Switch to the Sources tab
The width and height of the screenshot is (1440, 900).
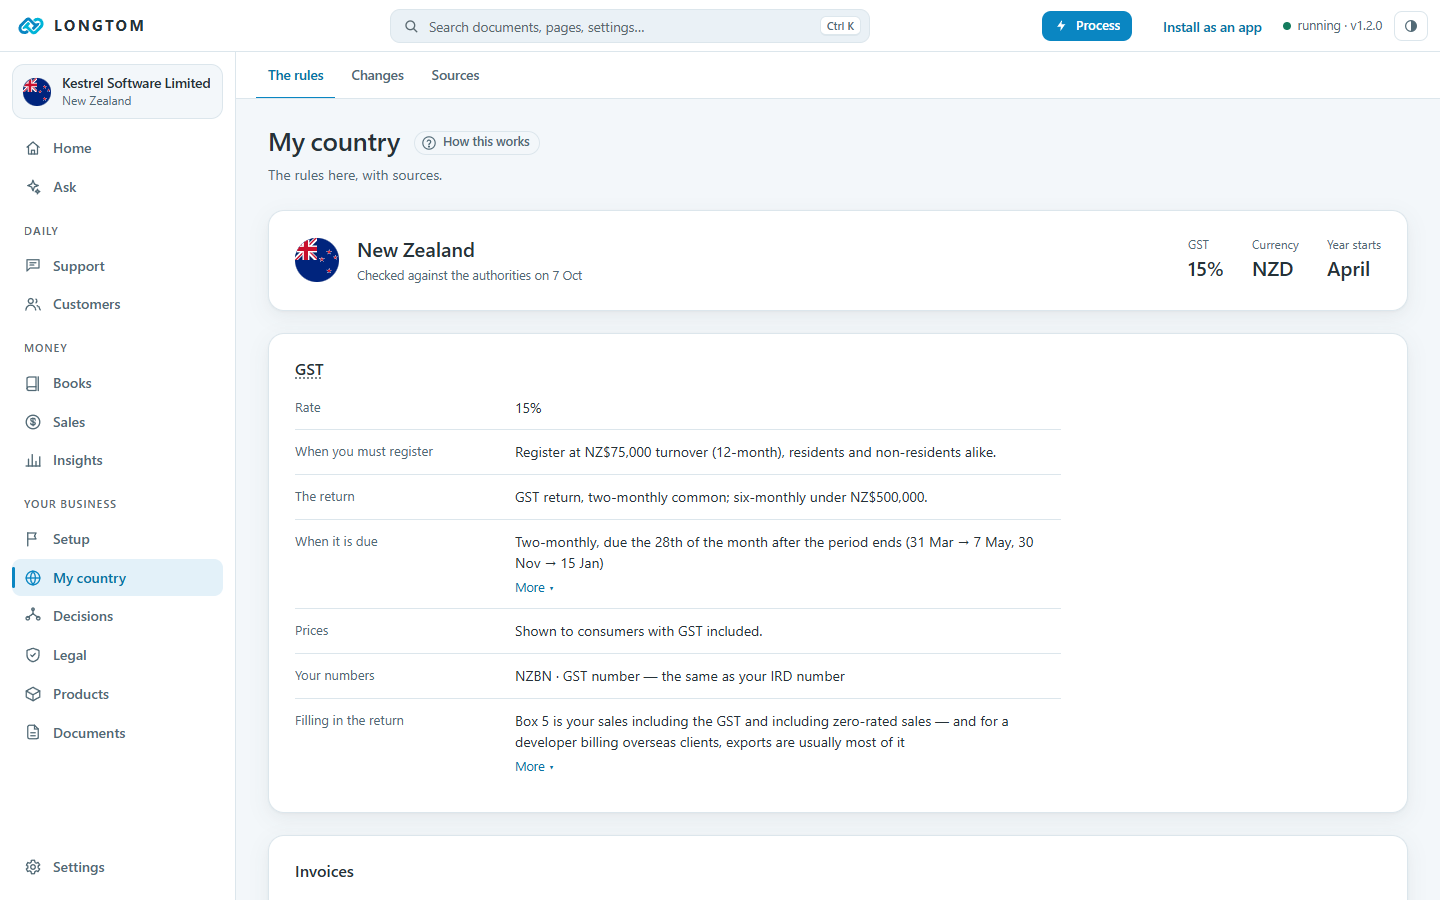(455, 75)
